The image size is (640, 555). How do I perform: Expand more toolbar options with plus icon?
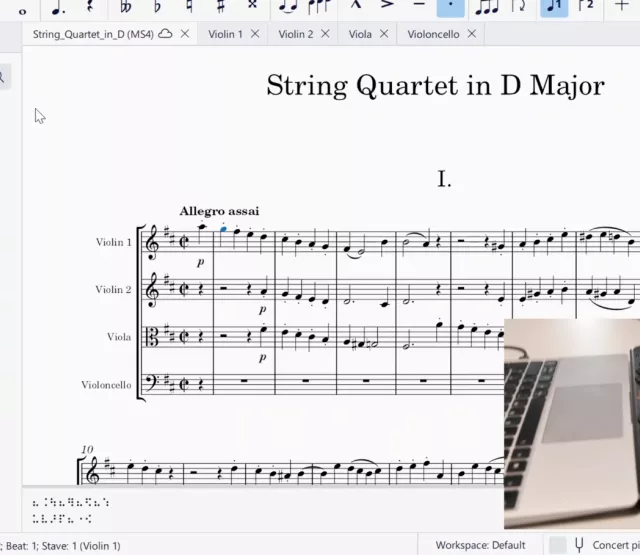(622, 6)
